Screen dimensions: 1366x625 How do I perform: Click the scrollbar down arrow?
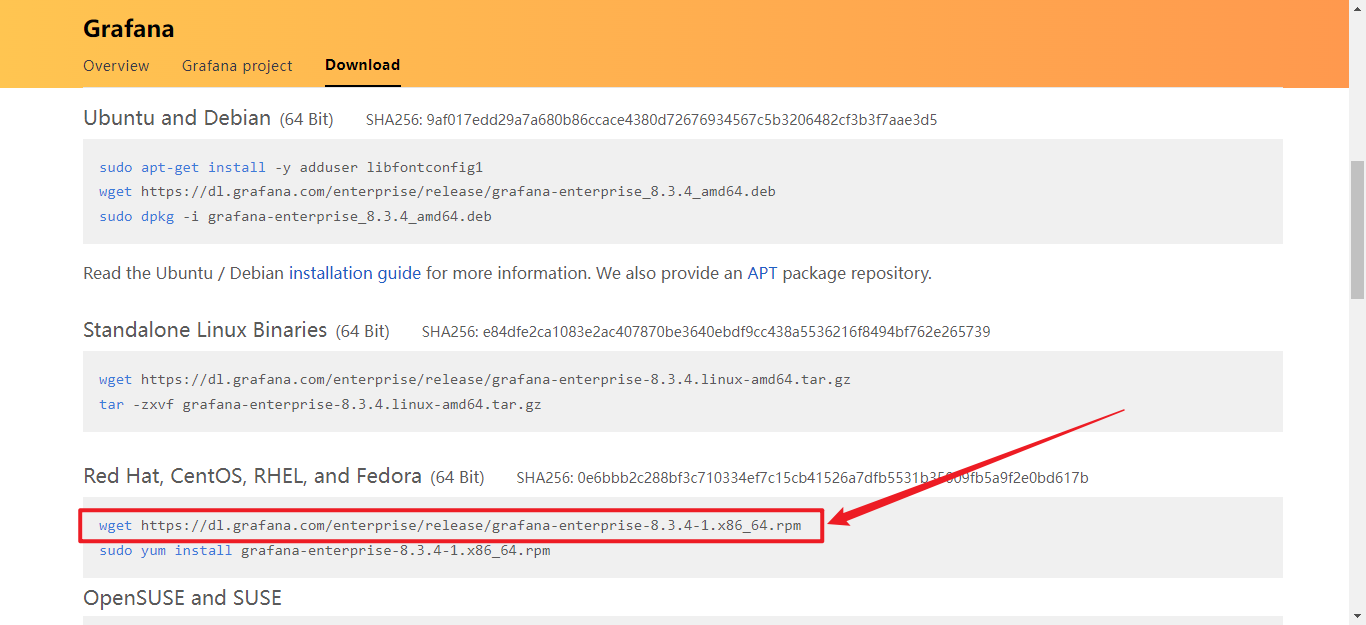click(1357, 616)
